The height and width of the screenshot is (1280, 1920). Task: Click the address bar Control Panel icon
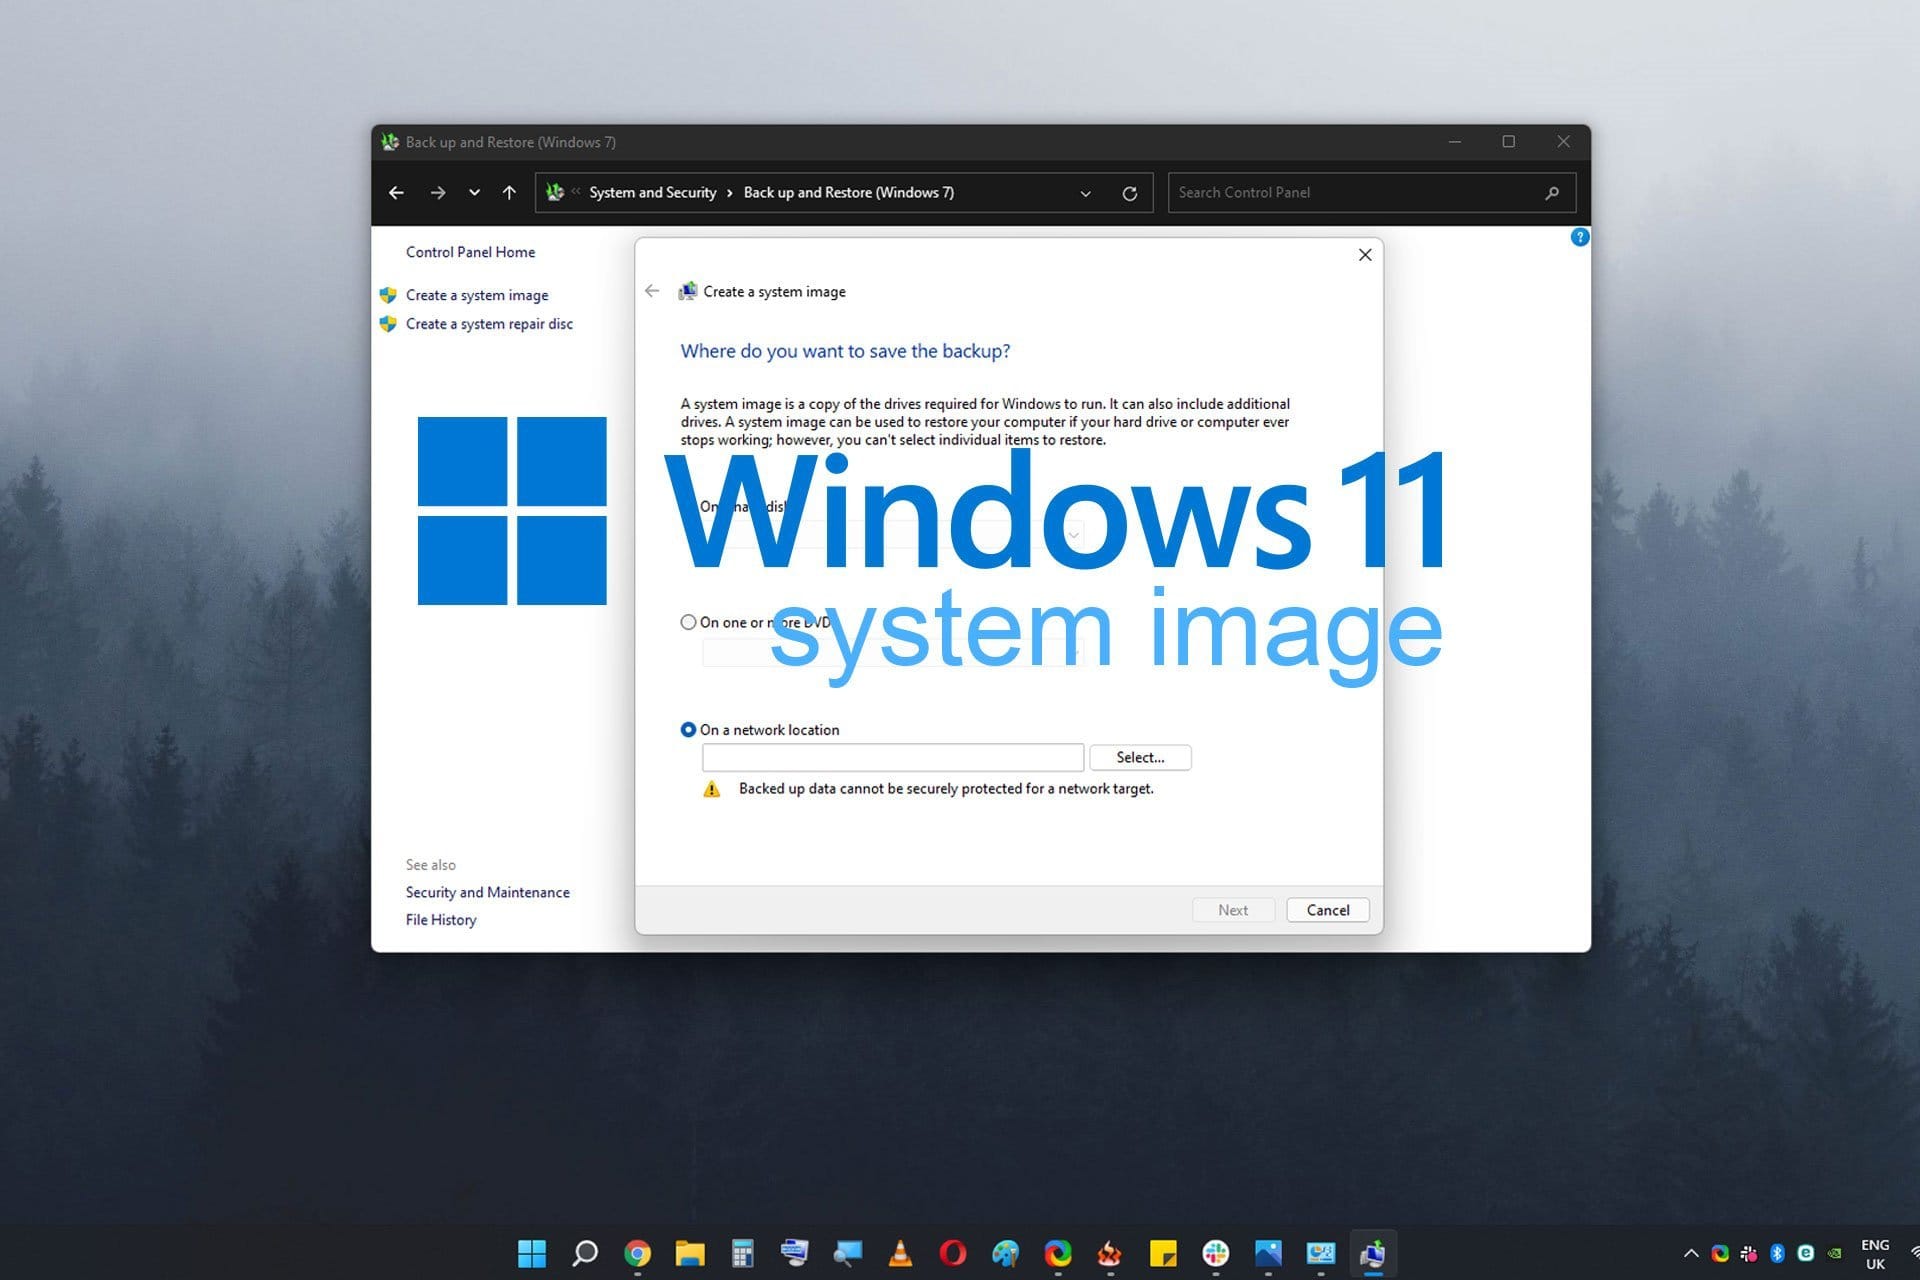click(555, 192)
